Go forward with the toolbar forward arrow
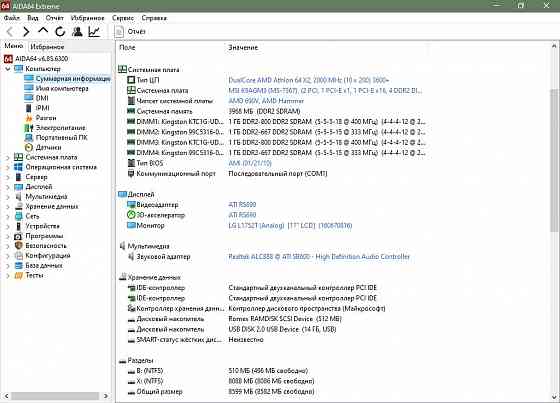560x403 pixels. pos(26,32)
